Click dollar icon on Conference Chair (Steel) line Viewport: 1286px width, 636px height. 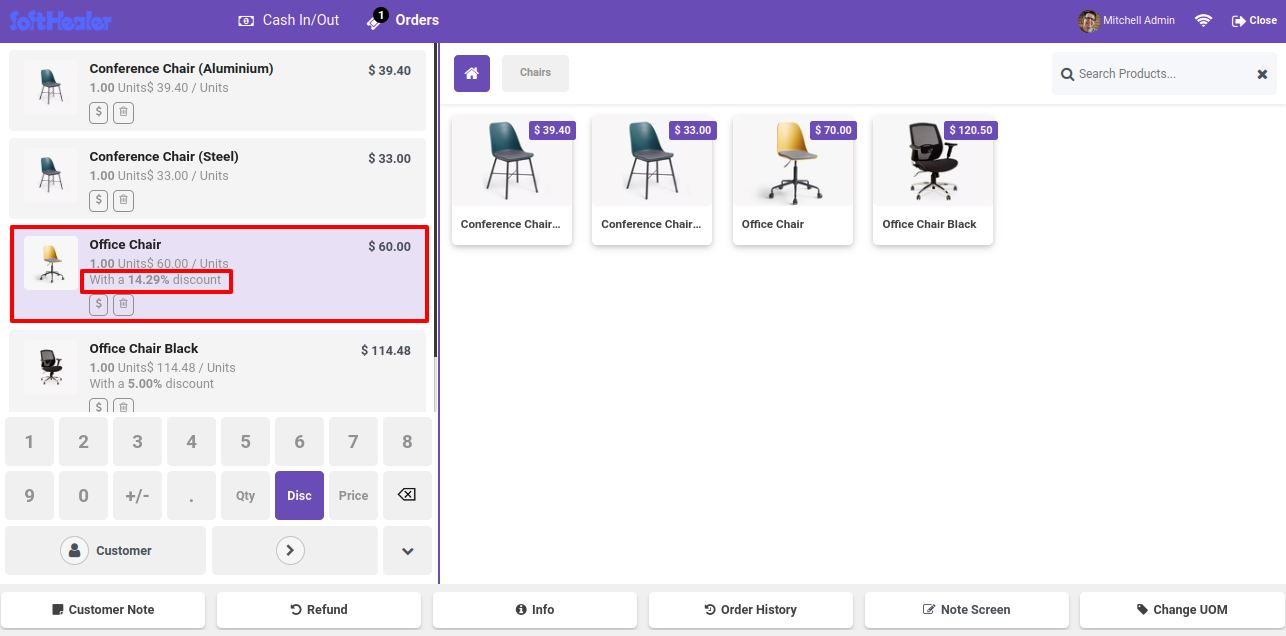[x=98, y=201]
